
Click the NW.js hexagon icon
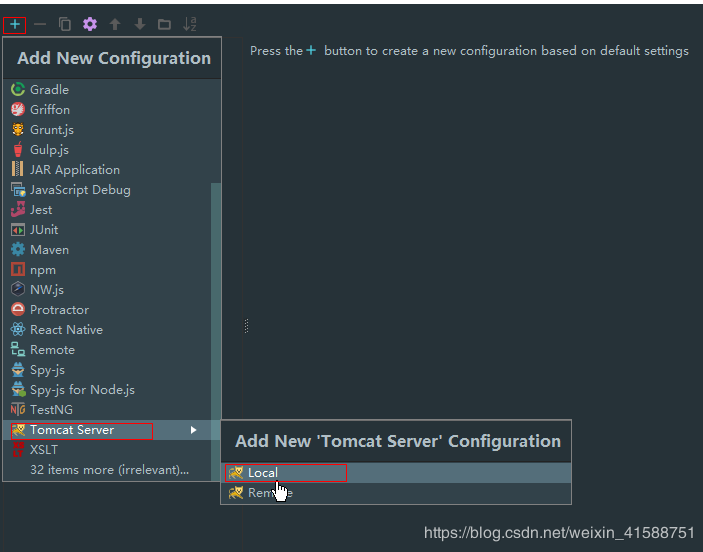[18, 289]
